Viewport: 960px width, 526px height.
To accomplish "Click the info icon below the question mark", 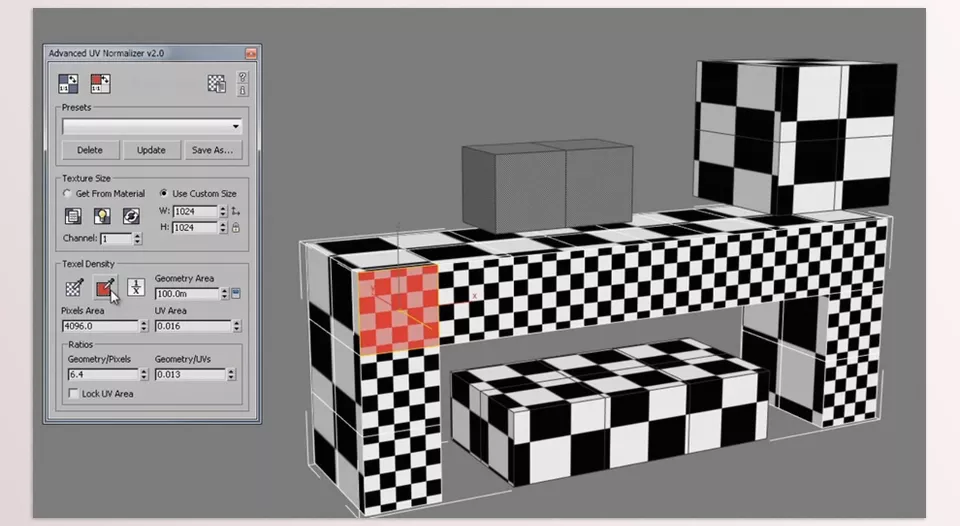I will point(242,91).
